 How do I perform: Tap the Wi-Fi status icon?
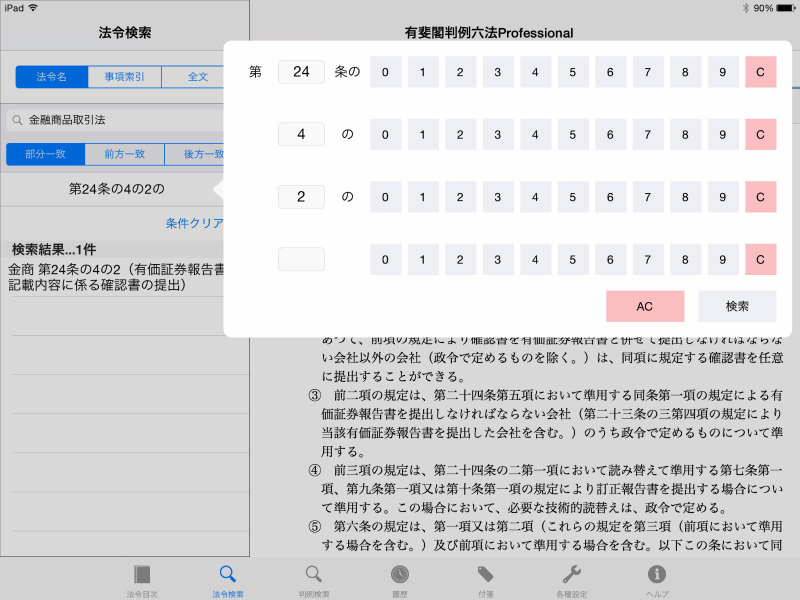pos(33,8)
